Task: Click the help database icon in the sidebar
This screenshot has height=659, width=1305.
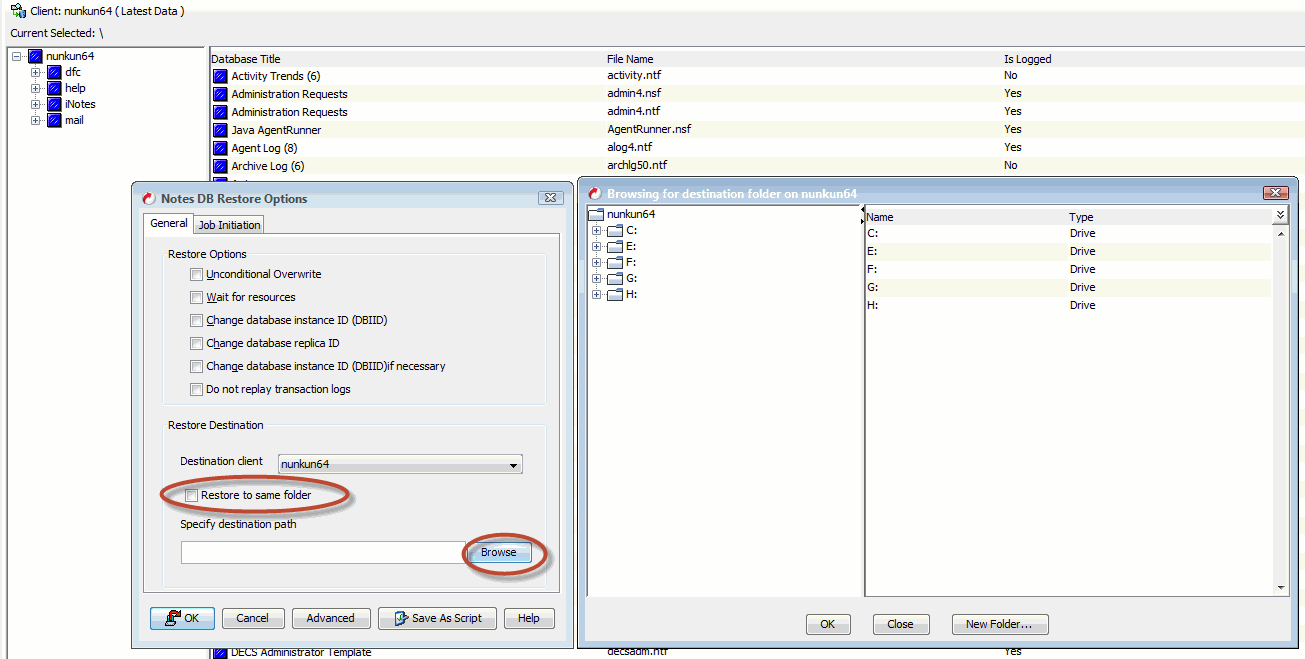Action: (x=53, y=88)
